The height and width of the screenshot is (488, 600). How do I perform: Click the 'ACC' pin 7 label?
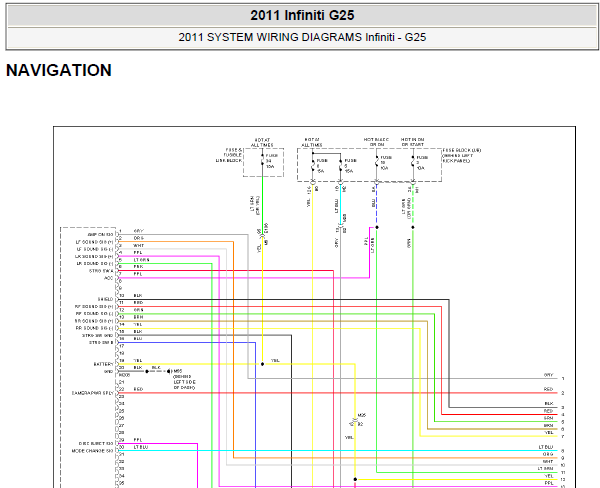[109, 278]
